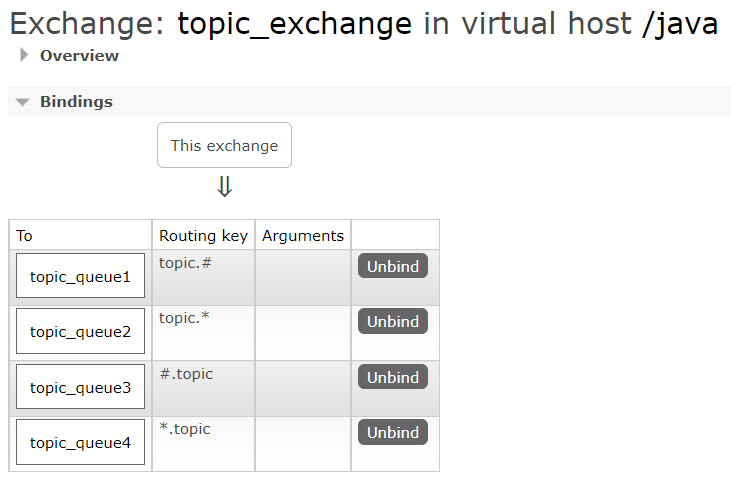Unbind topic_queue1 from the exchange

pos(393,266)
